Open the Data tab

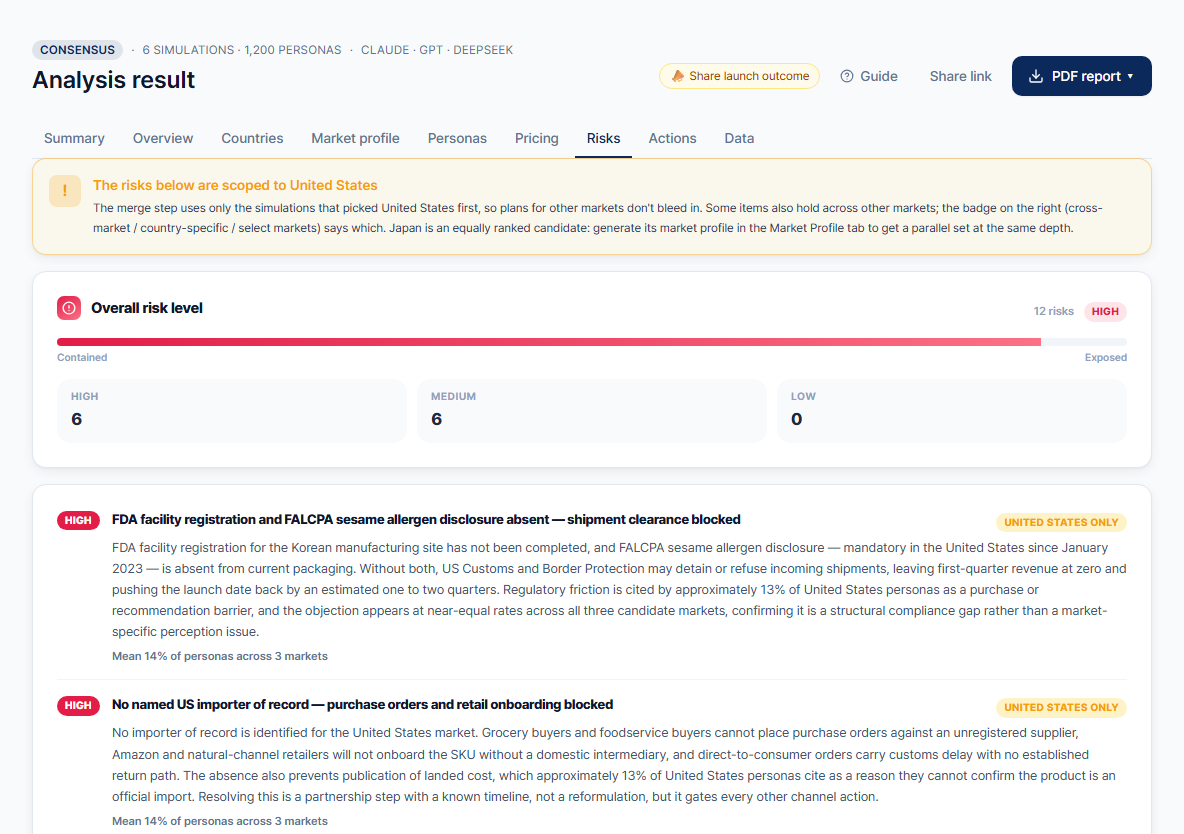pos(739,138)
